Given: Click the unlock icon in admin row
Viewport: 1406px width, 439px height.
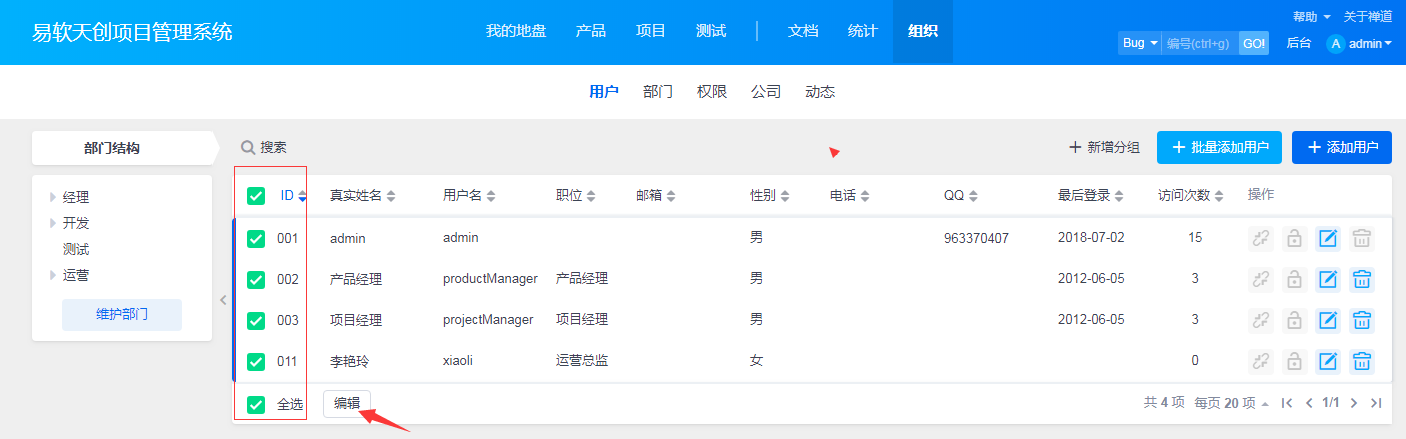Looking at the screenshot, I should (1294, 238).
